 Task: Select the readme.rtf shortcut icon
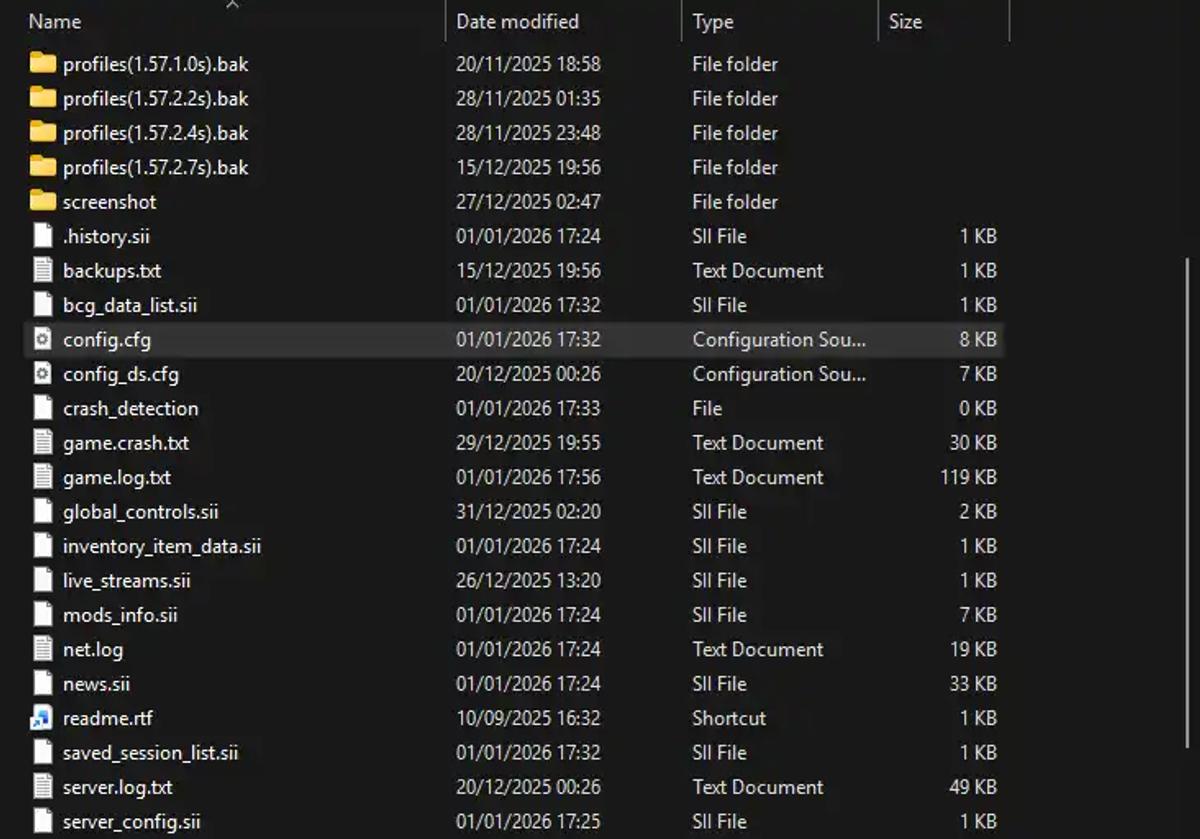(x=42, y=718)
